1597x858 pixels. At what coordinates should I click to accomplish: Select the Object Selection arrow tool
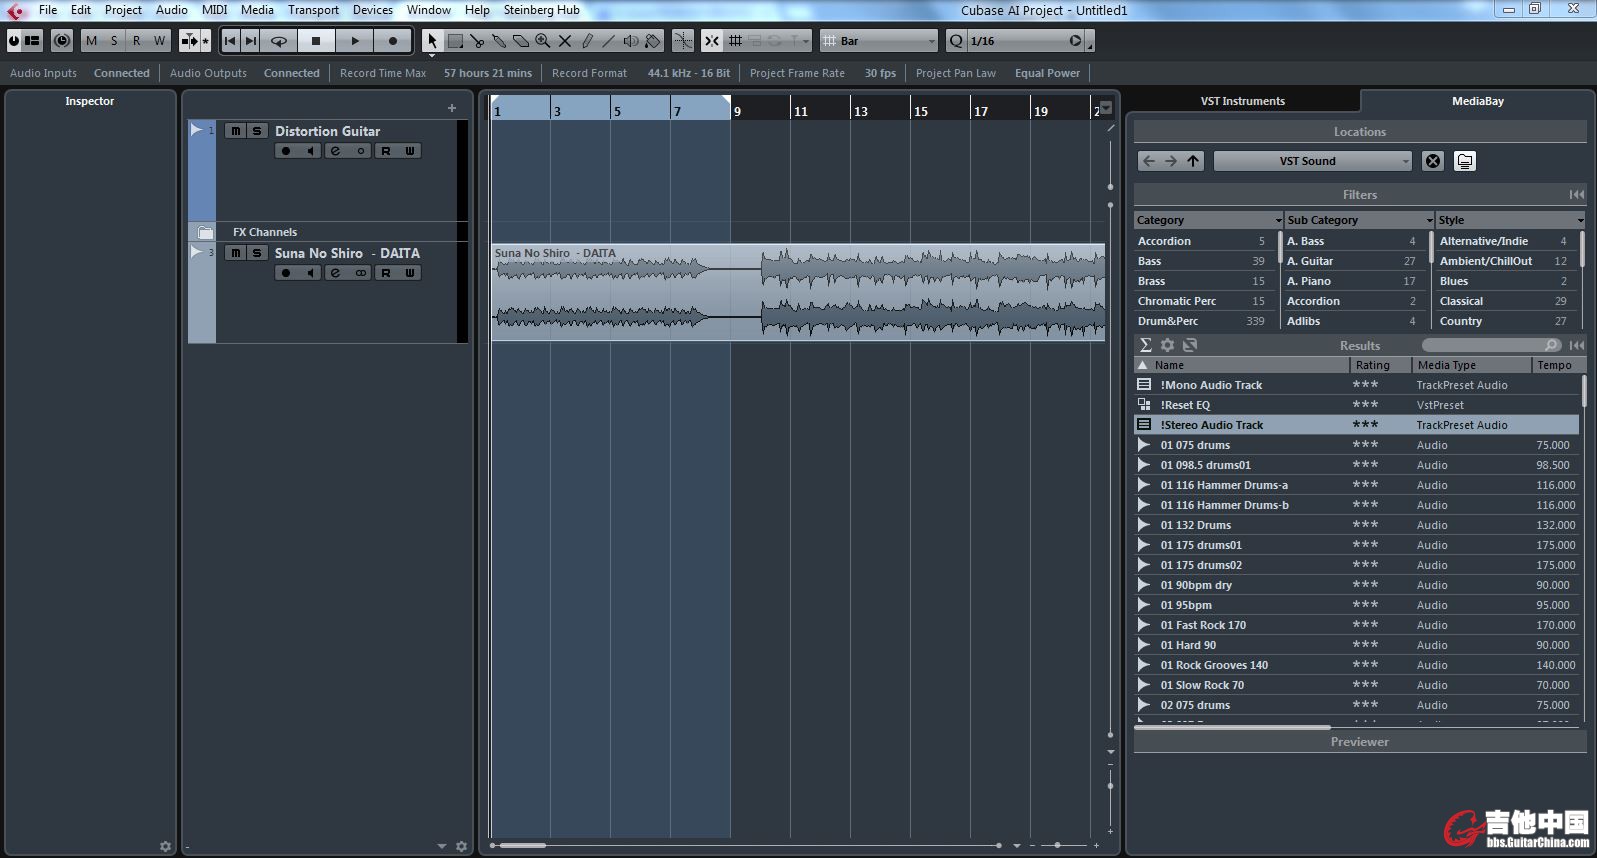pos(432,41)
